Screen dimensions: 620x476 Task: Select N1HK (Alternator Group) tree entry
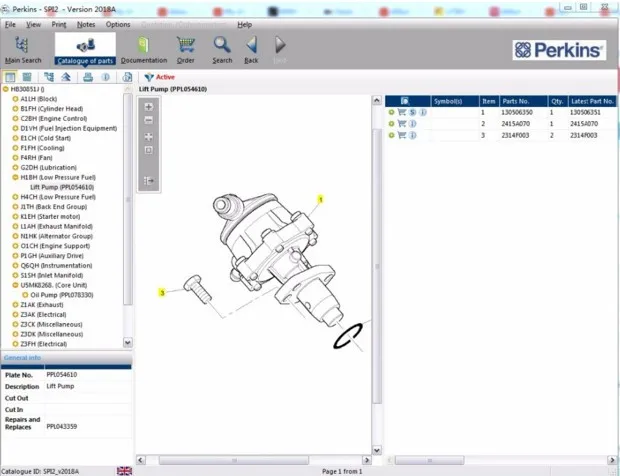coord(57,236)
